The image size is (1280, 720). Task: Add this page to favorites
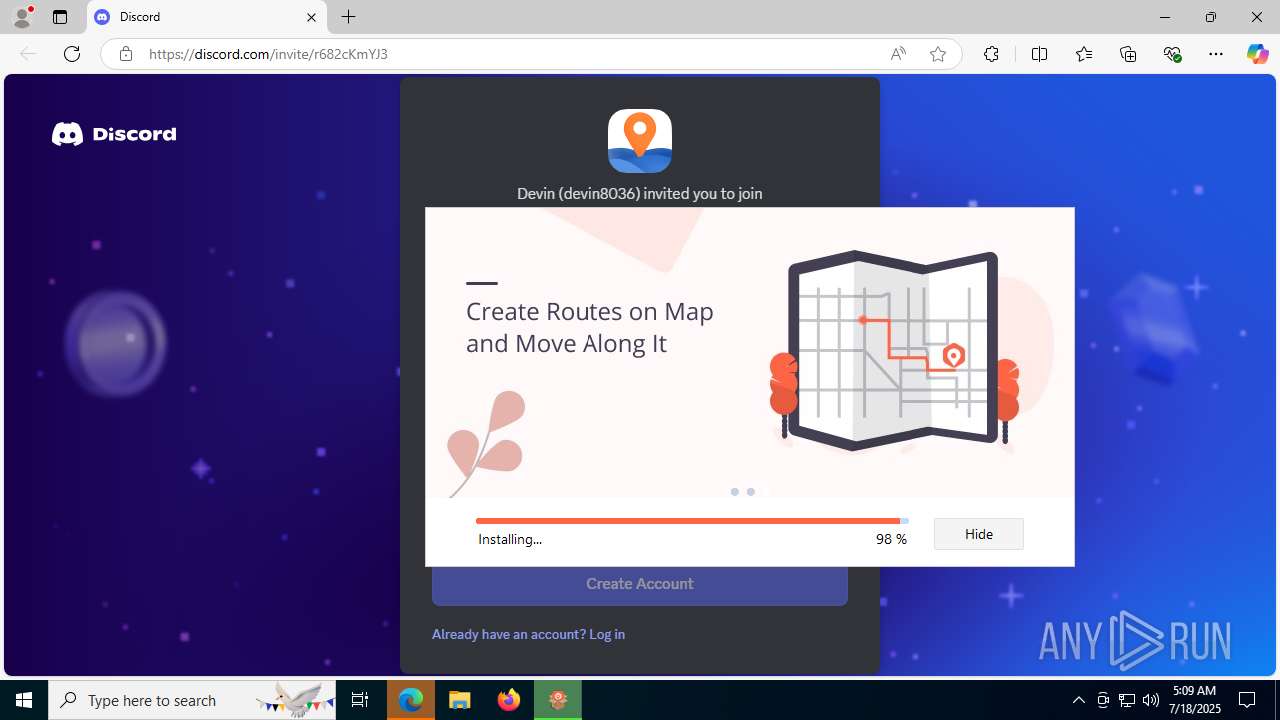coord(938,54)
